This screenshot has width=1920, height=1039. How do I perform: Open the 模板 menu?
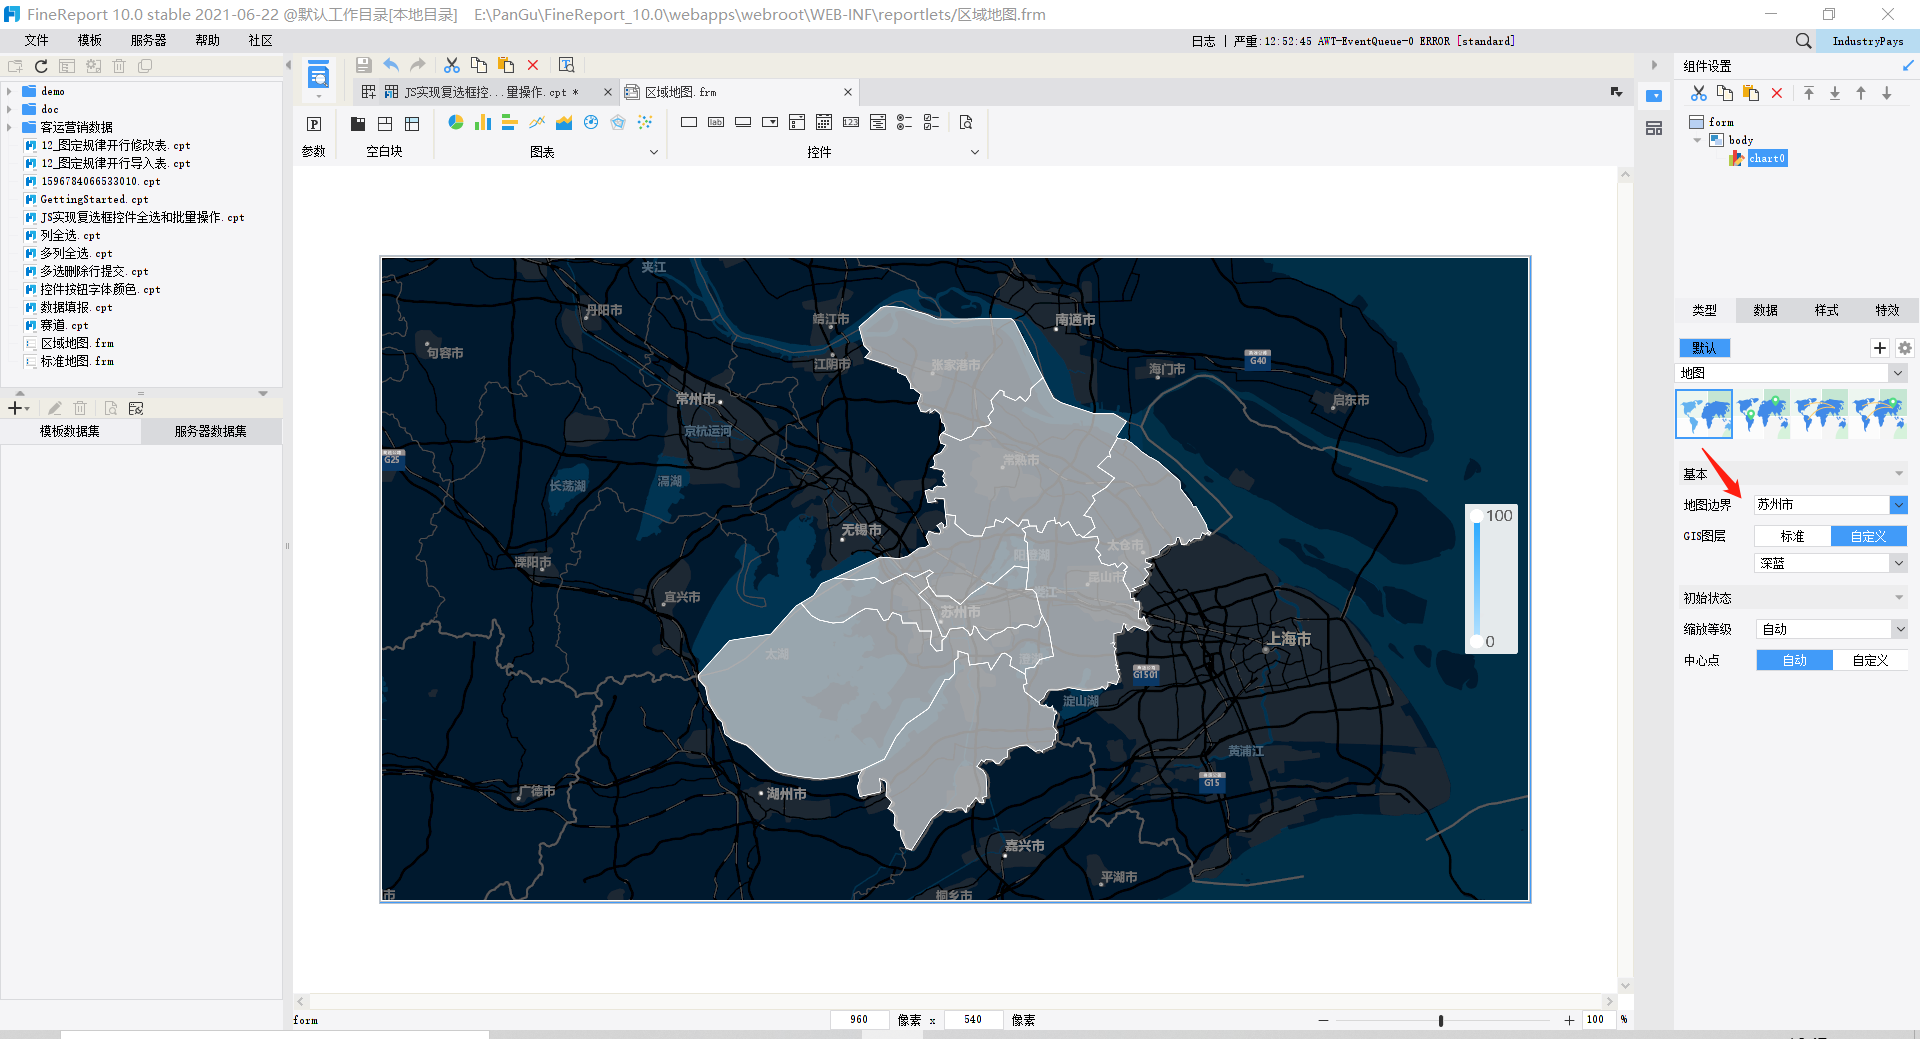90,40
